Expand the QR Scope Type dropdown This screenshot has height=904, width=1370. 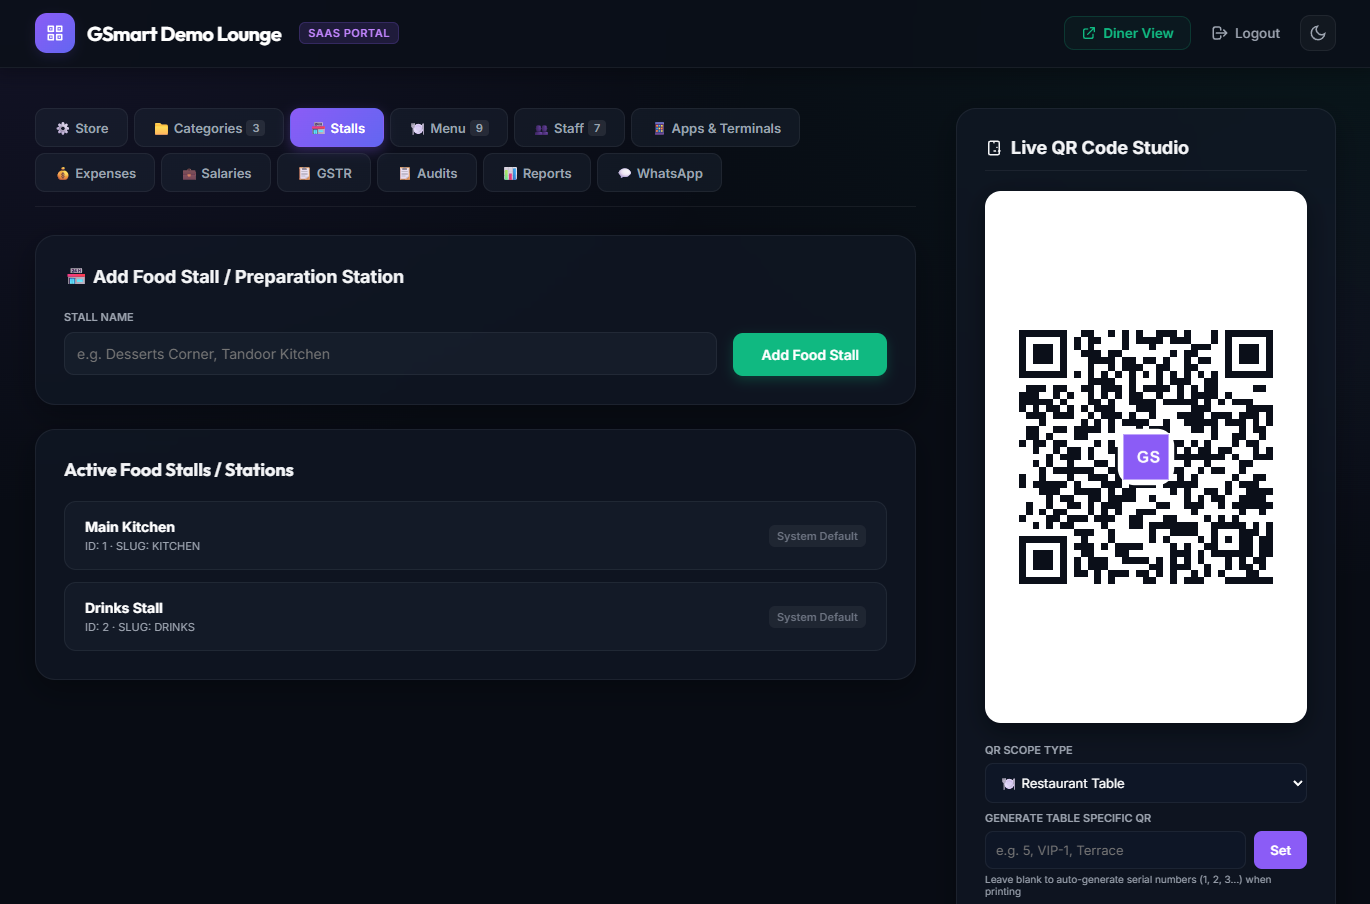(1146, 783)
